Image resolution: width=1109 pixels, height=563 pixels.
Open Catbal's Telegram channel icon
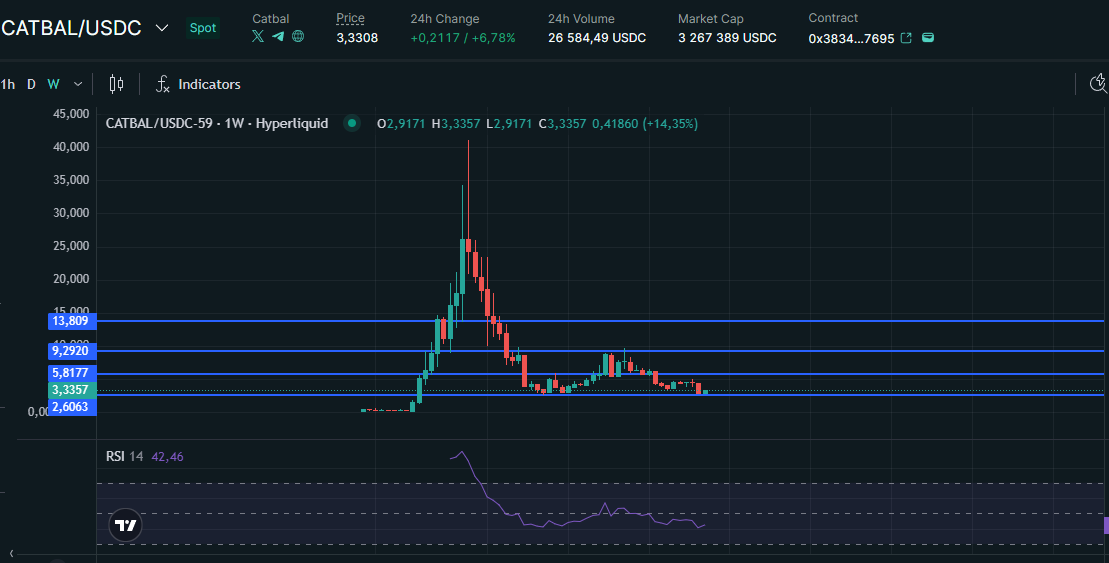point(278,36)
